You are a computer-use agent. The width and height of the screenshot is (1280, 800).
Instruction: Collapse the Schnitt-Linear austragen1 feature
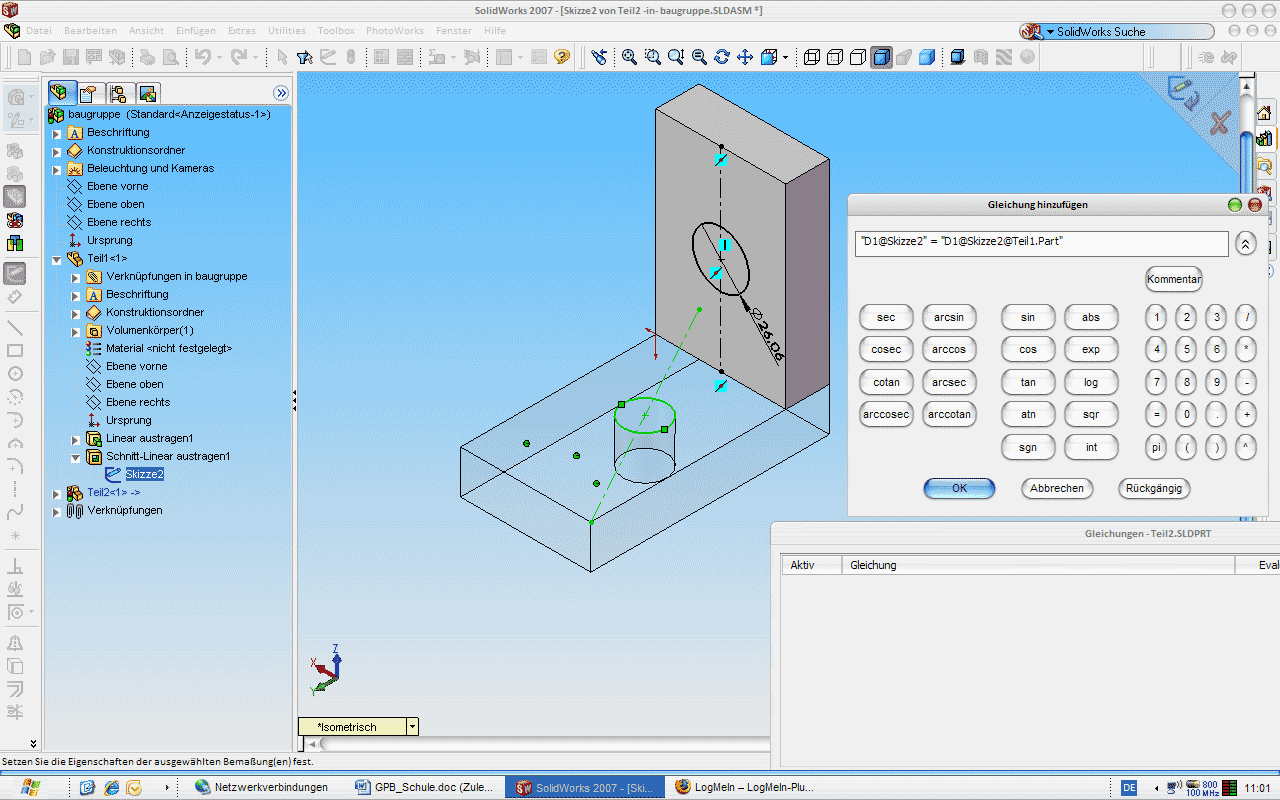pos(76,457)
